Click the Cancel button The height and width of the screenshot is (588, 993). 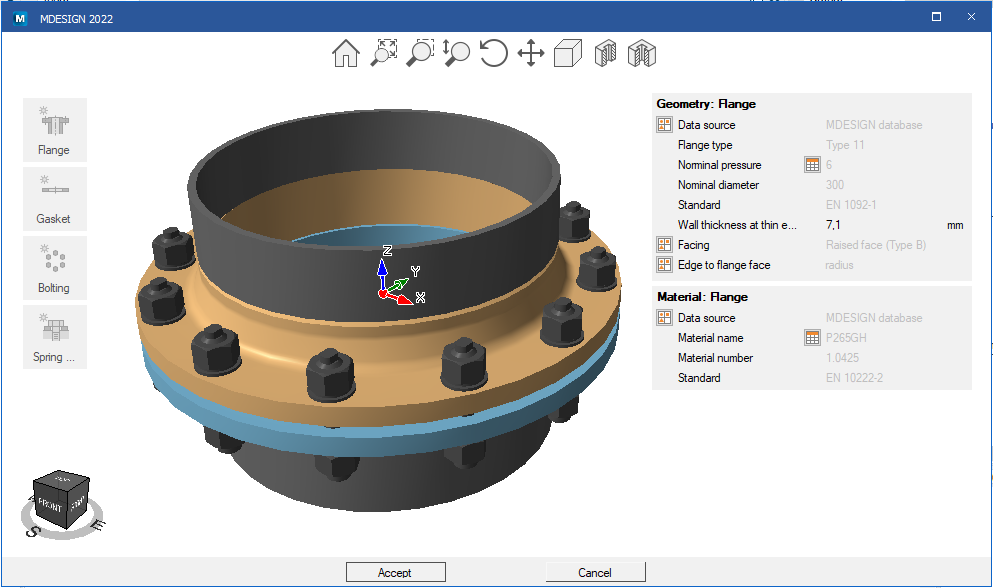click(595, 572)
